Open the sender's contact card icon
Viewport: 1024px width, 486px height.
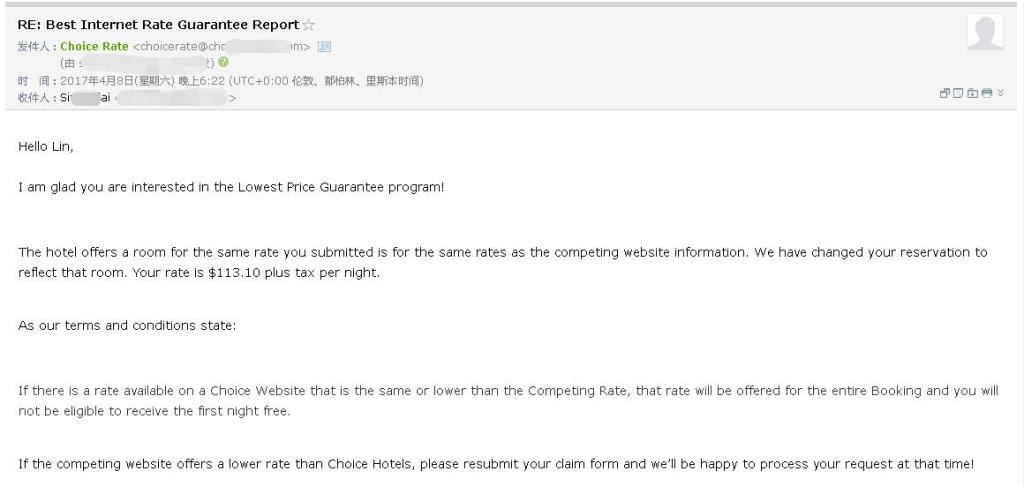pos(324,46)
